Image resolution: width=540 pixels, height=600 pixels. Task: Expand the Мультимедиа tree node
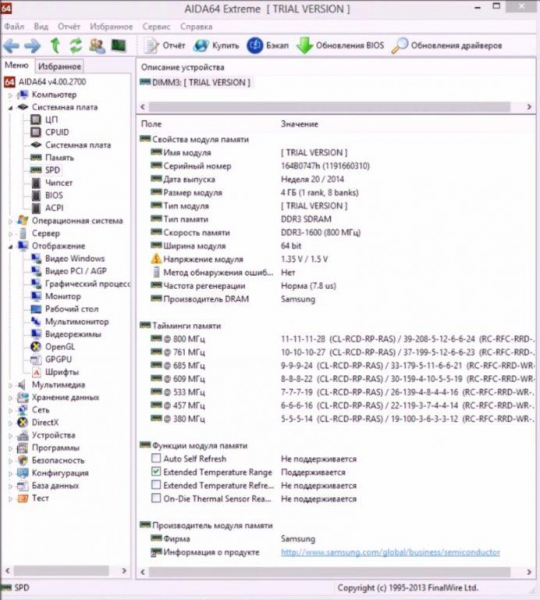tap(10, 385)
